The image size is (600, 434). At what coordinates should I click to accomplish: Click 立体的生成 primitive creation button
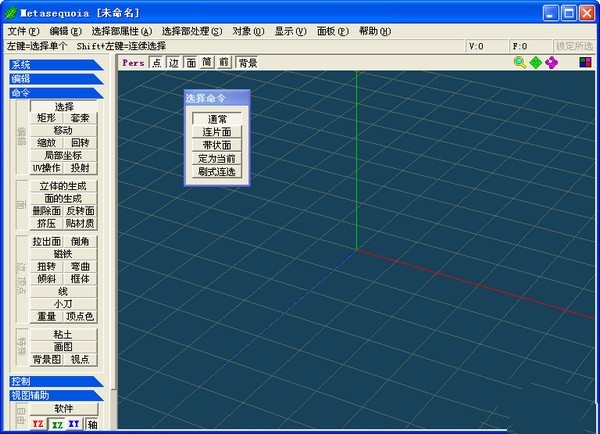click(x=64, y=186)
